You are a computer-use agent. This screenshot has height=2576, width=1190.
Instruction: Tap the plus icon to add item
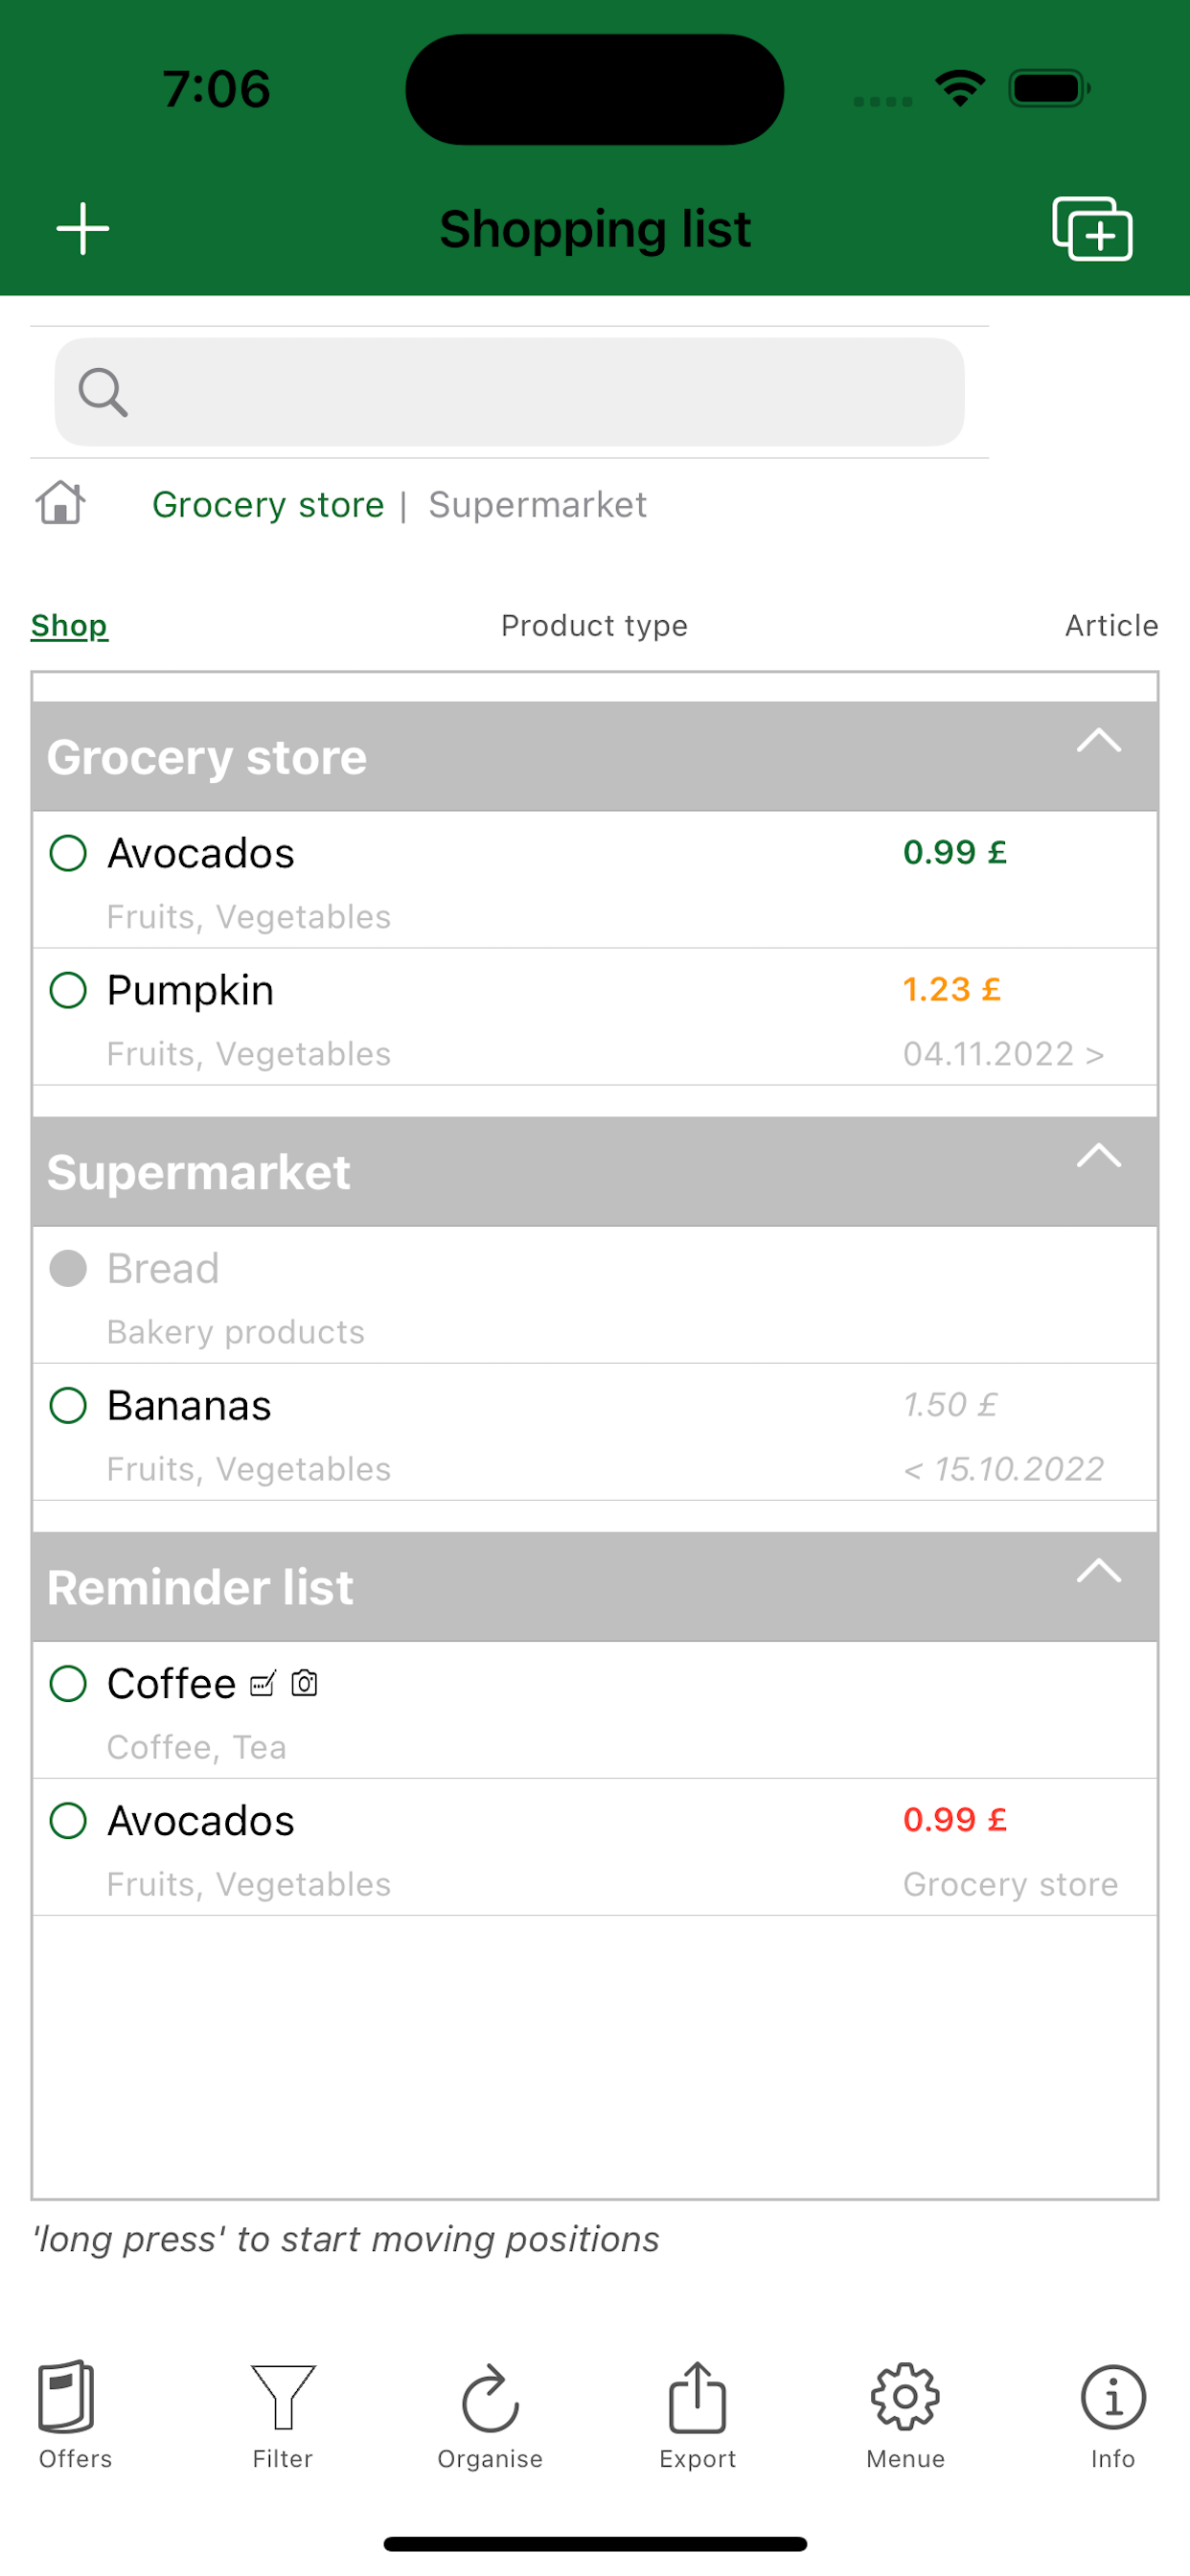pos(83,229)
